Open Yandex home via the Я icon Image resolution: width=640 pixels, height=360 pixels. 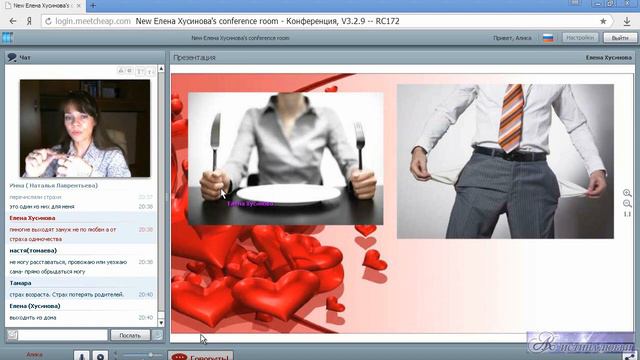coord(29,21)
